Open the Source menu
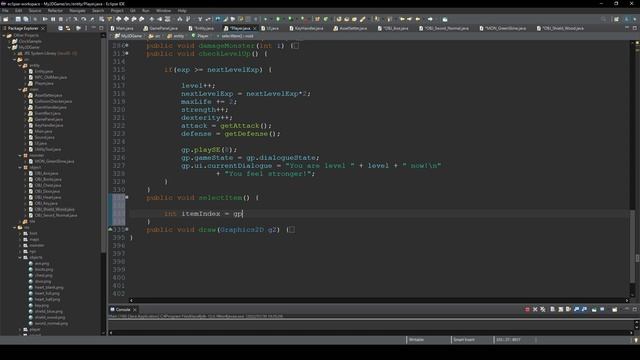This screenshot has width=640, height=360. pyautogui.click(x=35, y=11)
